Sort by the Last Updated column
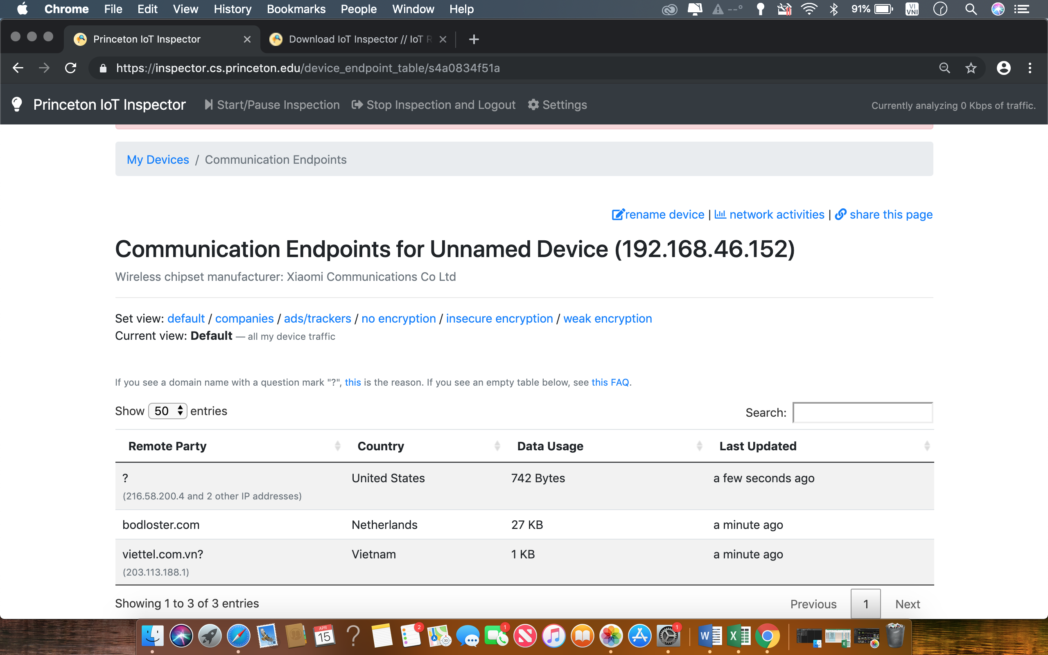The height and width of the screenshot is (655, 1048). coord(821,446)
